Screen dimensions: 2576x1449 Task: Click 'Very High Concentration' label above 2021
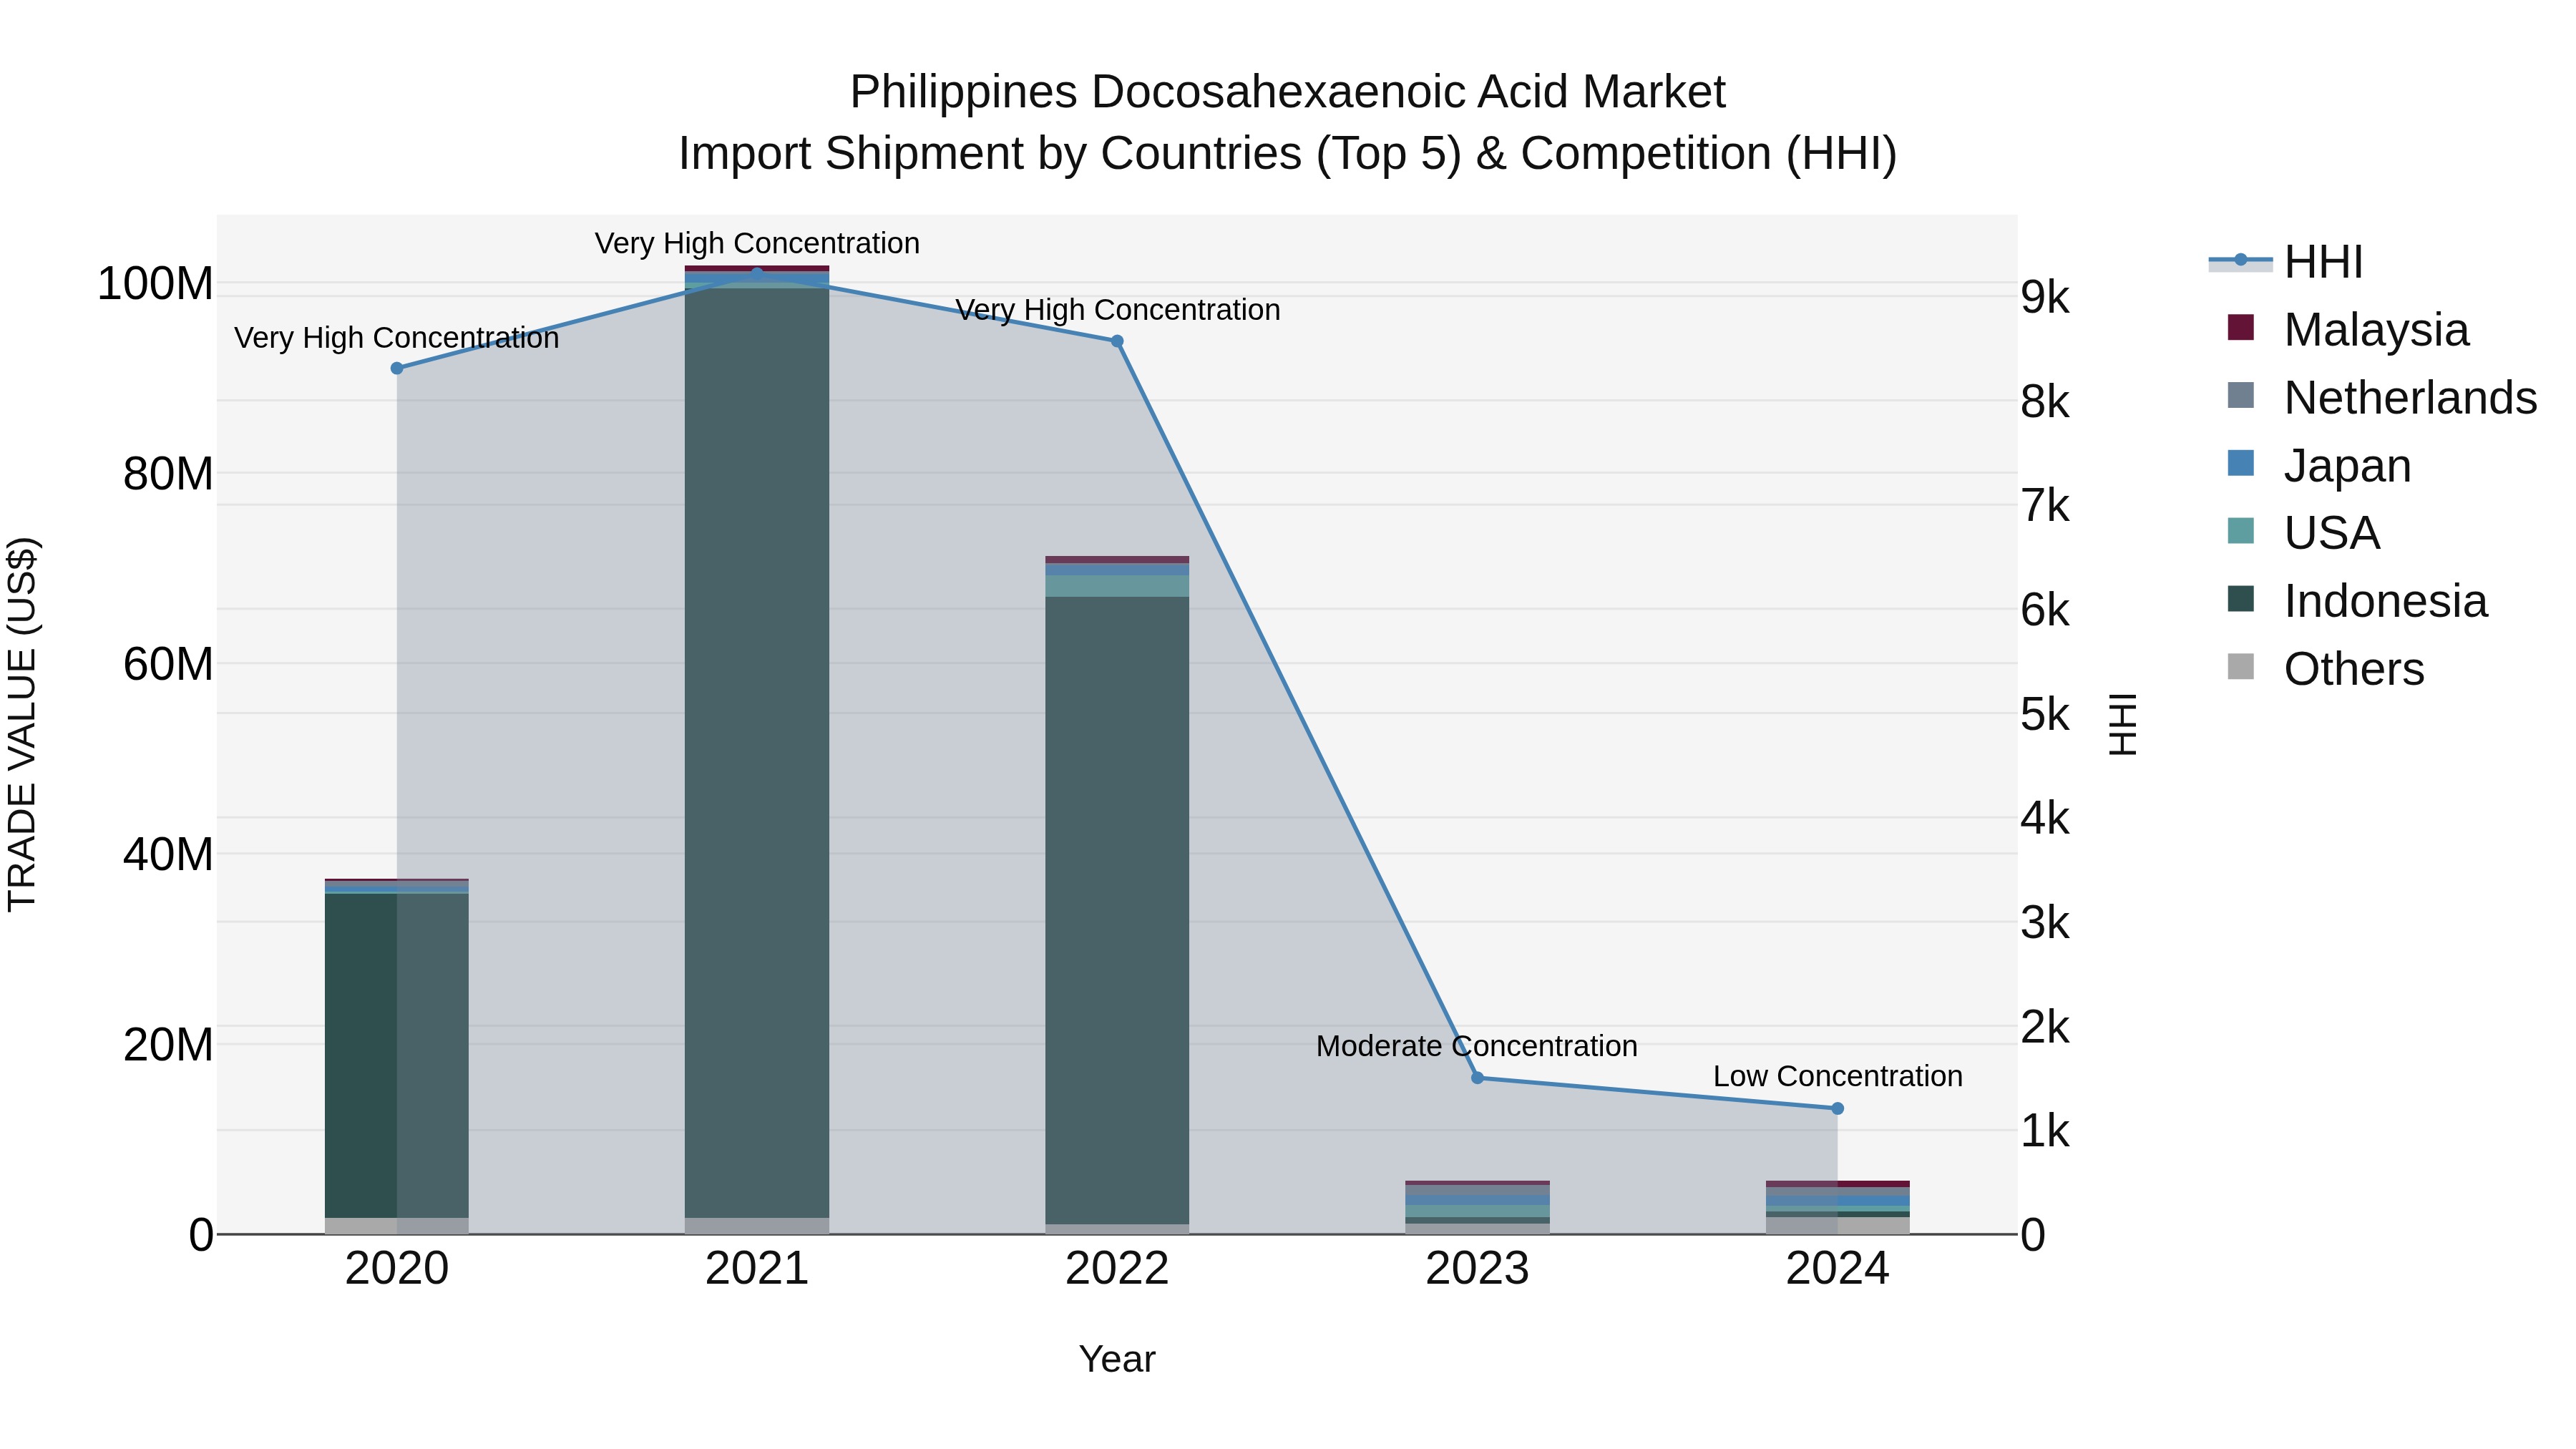tap(757, 243)
